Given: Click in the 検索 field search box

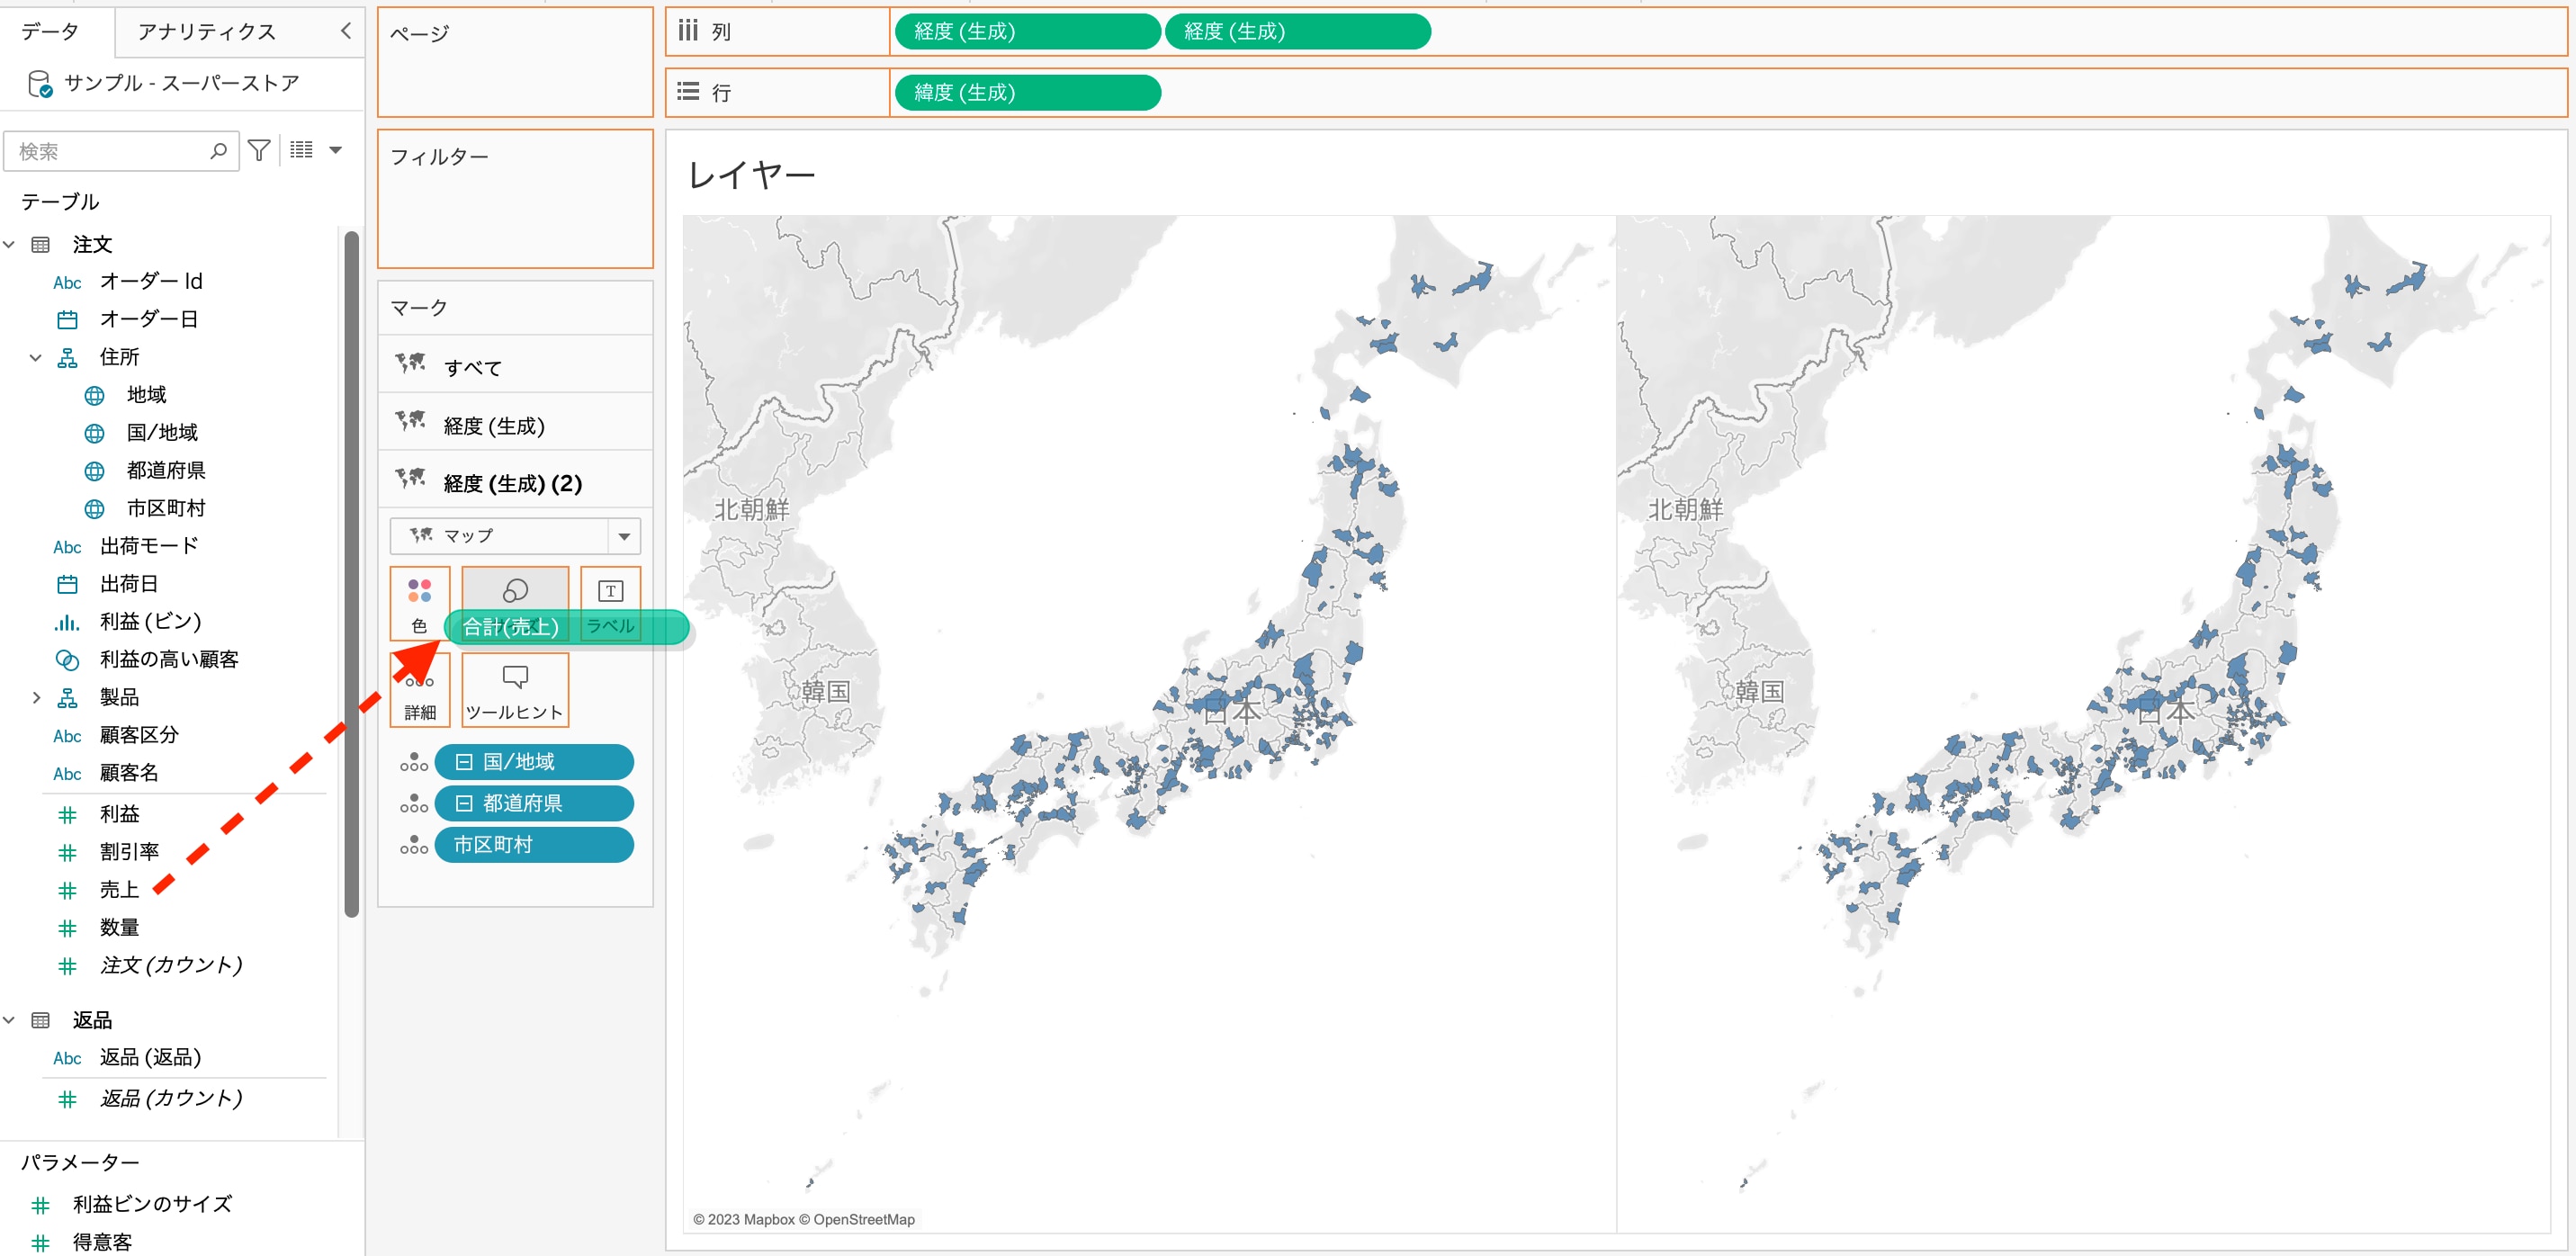Looking at the screenshot, I should 121,151.
